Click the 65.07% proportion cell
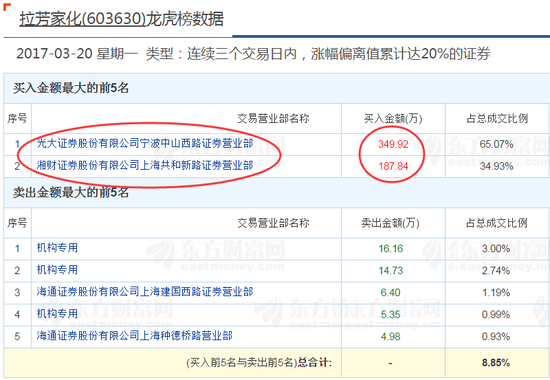550x380 pixels. pyautogui.click(x=496, y=144)
